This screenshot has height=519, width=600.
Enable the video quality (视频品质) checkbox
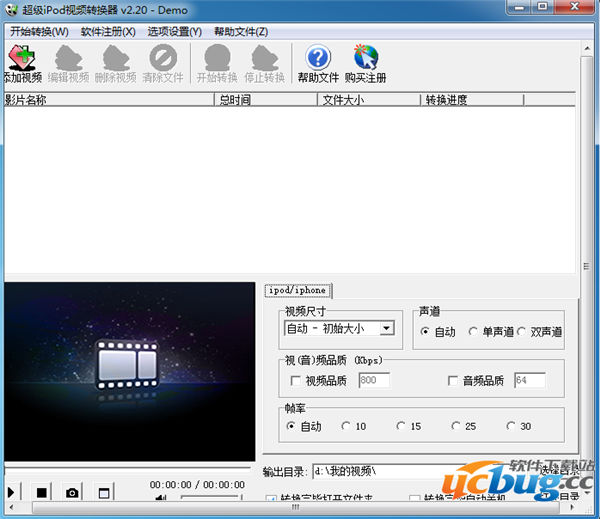coord(295,381)
